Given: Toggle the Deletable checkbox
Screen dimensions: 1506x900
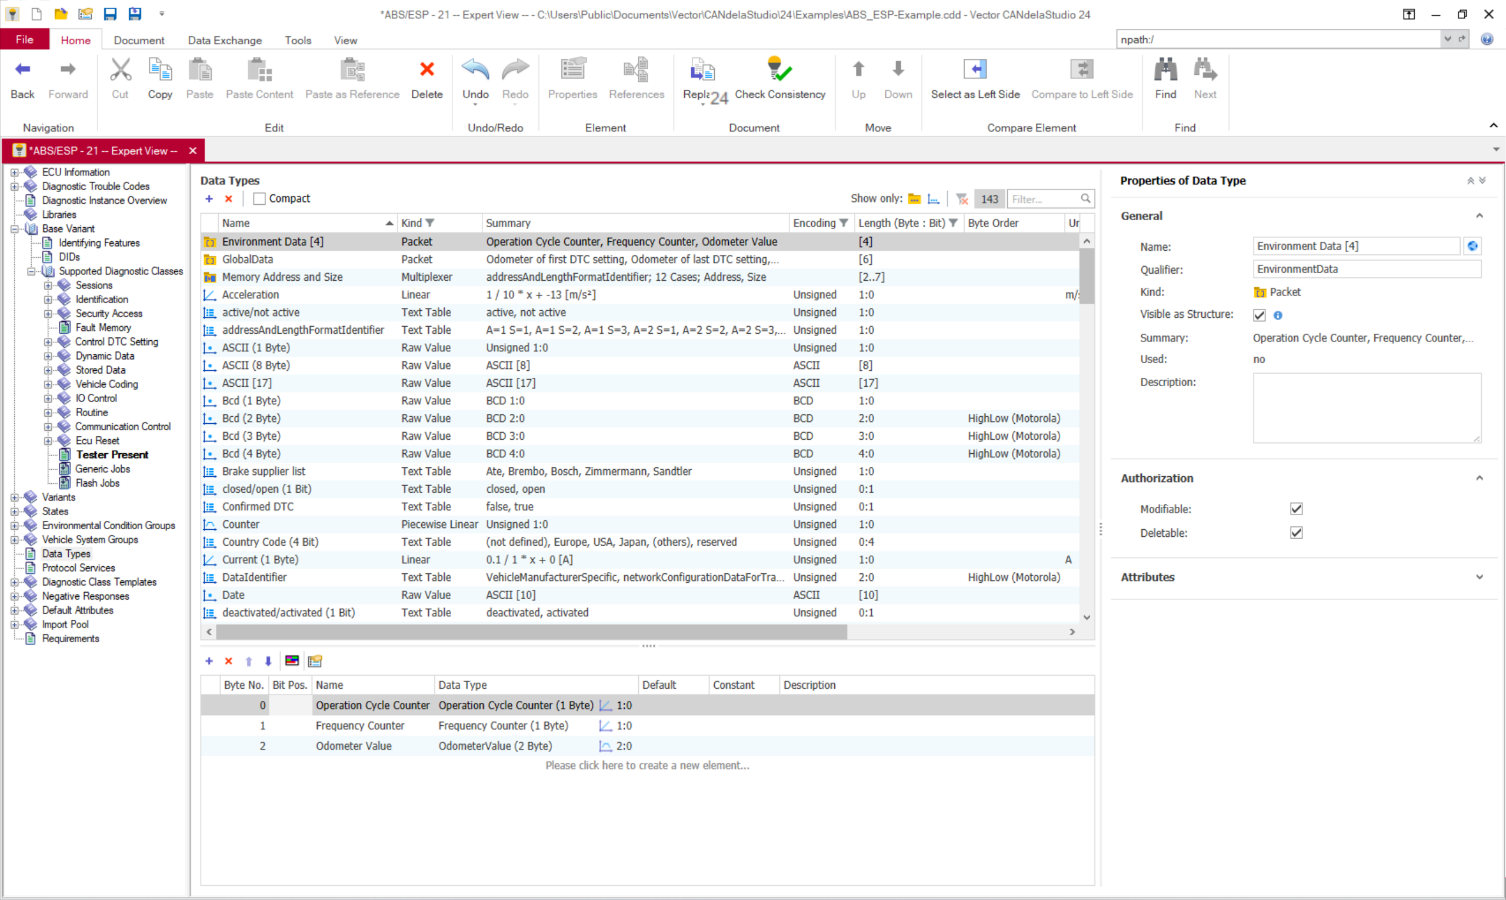Looking at the screenshot, I should [1296, 533].
